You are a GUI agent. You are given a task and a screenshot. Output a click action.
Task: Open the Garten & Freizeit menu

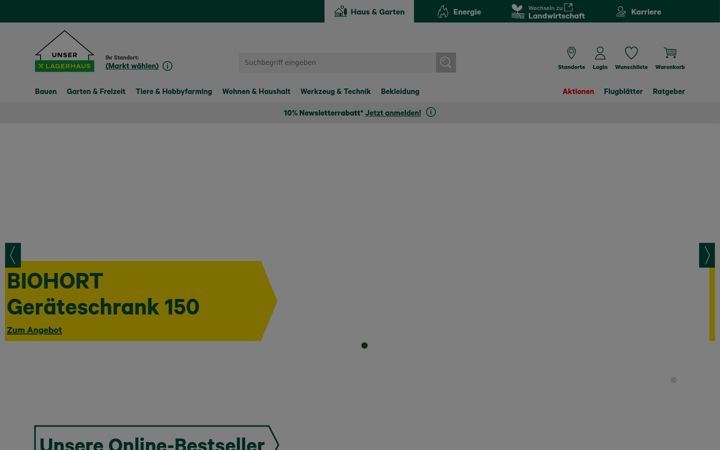point(96,91)
